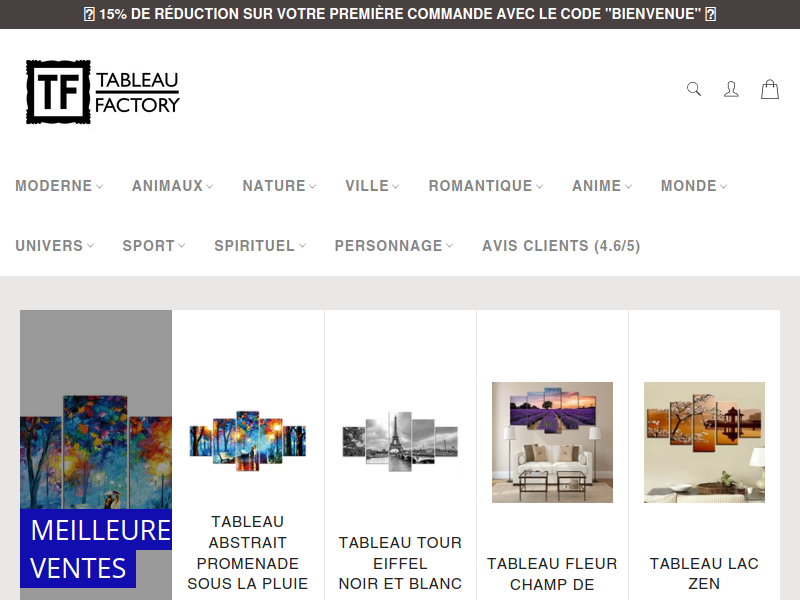Open the Meilleure Ventes collection tile
The width and height of the screenshot is (800, 600).
(x=96, y=455)
